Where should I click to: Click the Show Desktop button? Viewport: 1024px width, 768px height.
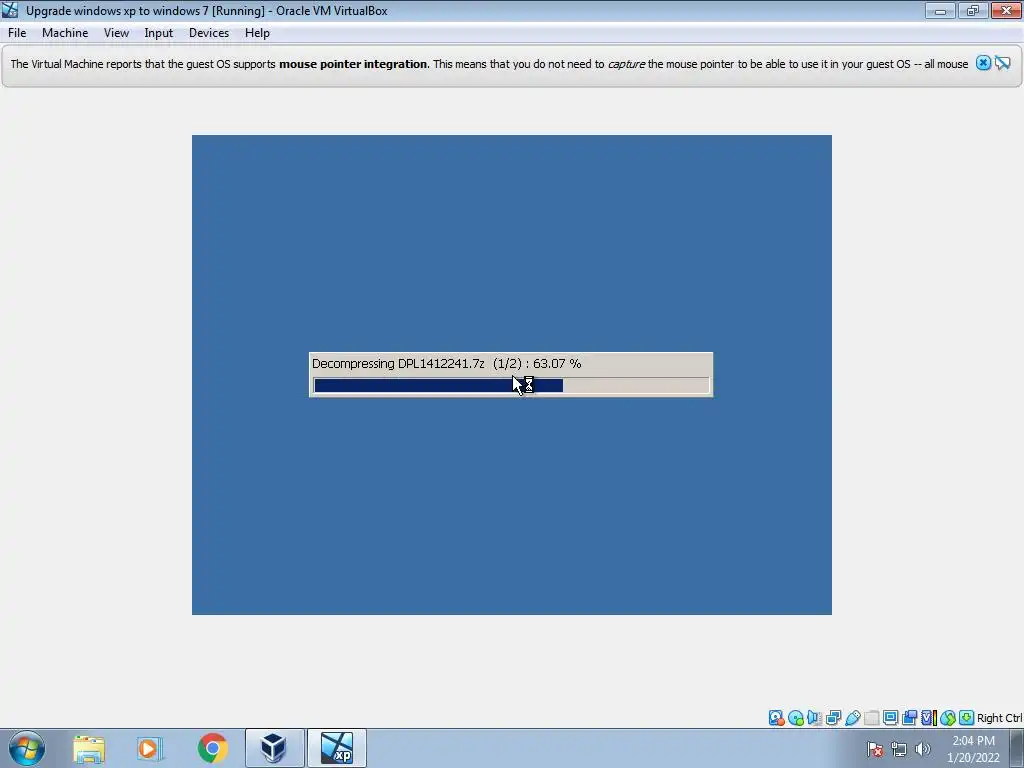click(x=1017, y=748)
